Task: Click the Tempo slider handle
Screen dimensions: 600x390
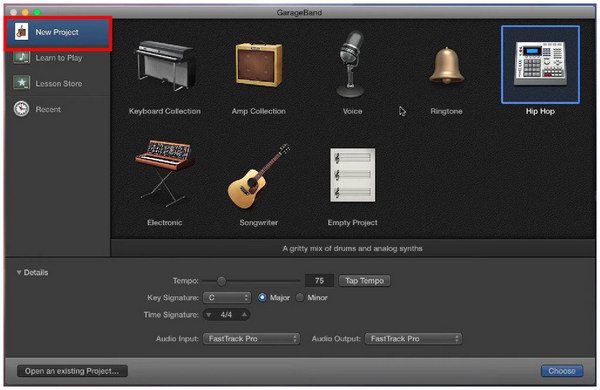Action: click(221, 281)
